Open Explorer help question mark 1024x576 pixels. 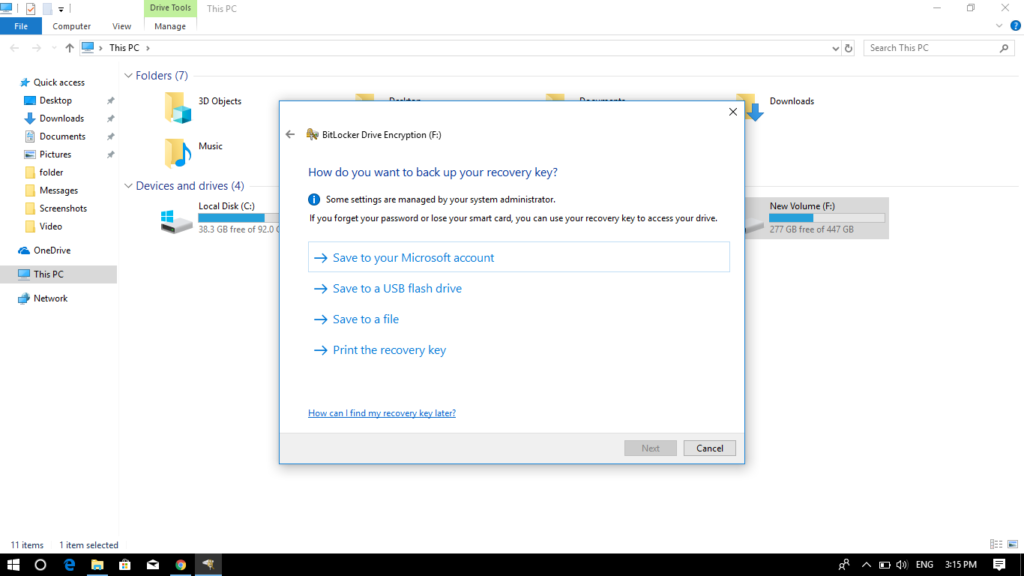(1015, 25)
